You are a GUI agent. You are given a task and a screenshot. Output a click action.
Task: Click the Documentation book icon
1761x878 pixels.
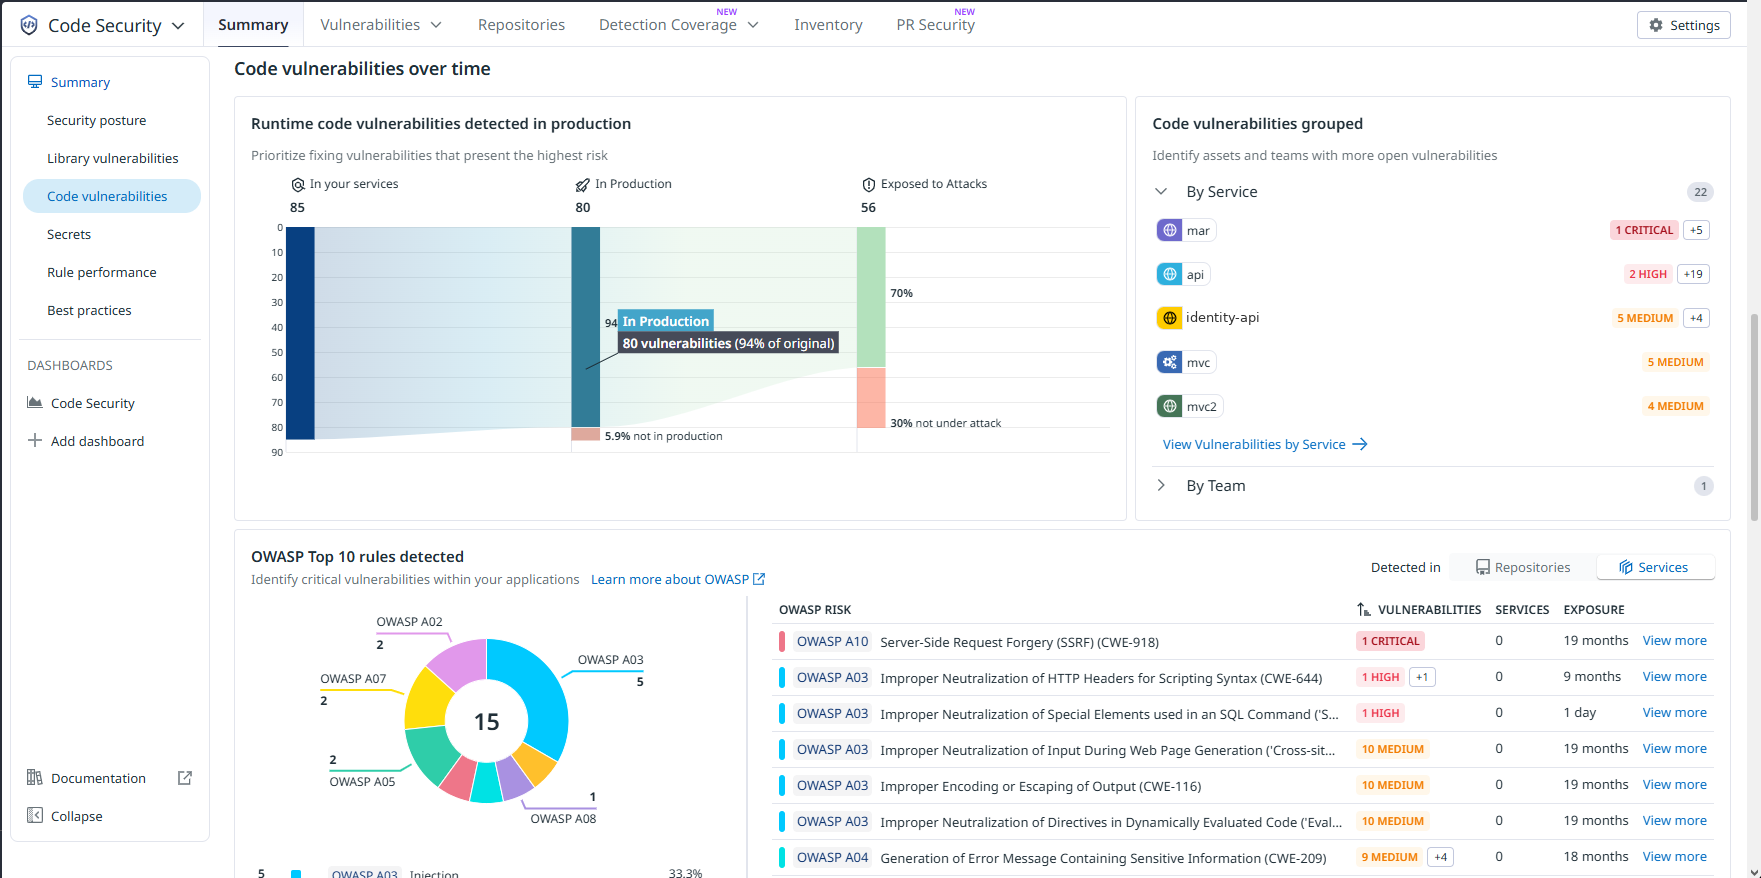[35, 778]
